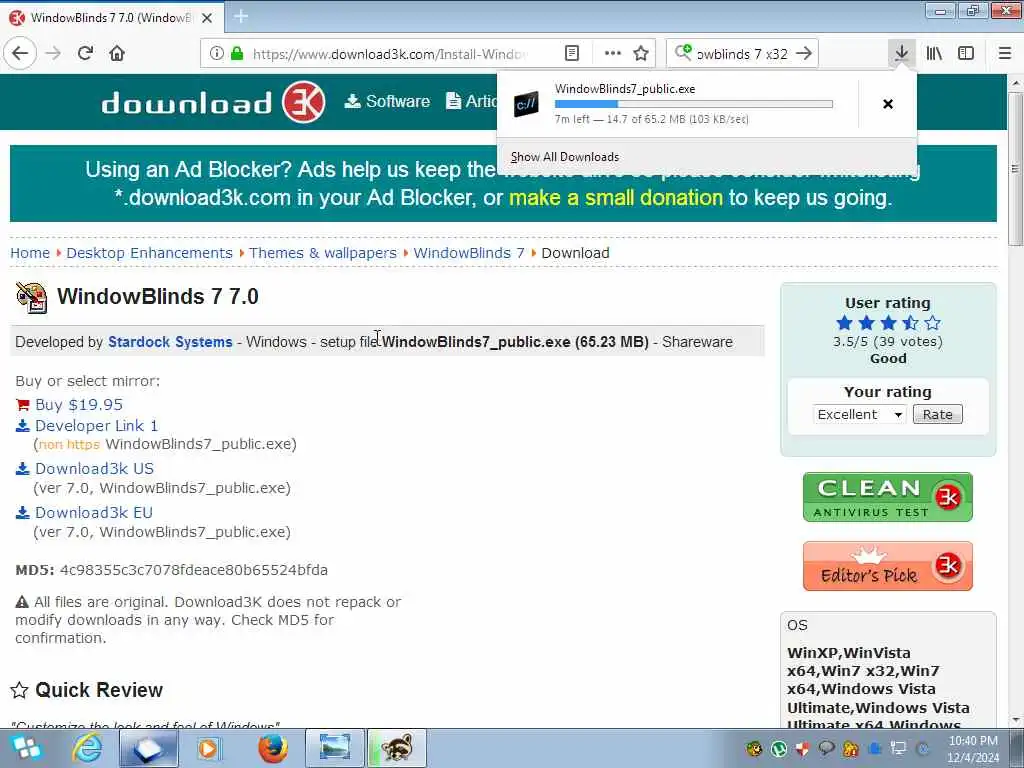Open the Software menu

click(x=387, y=101)
